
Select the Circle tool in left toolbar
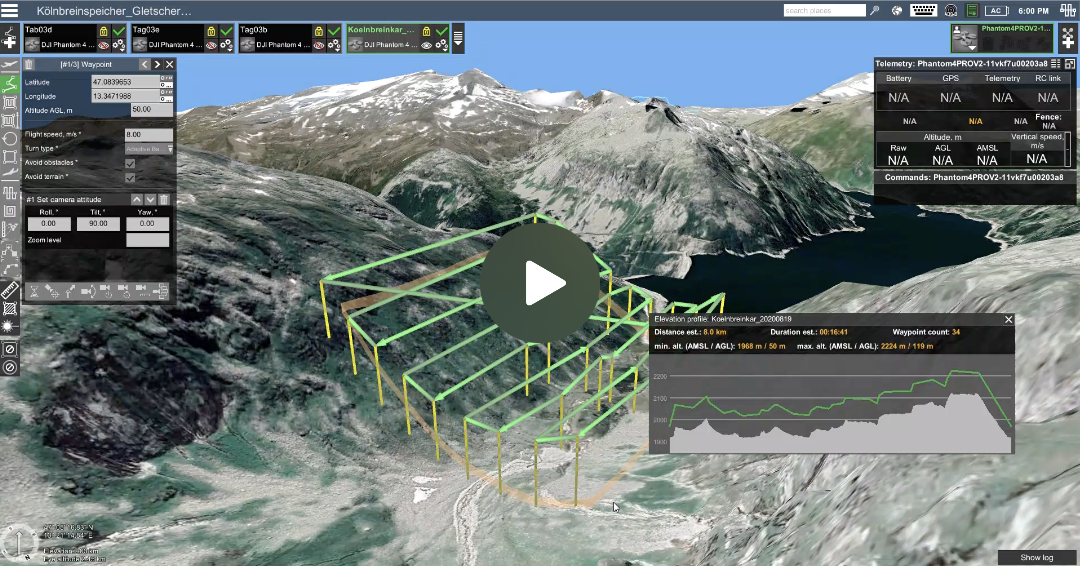[10, 139]
